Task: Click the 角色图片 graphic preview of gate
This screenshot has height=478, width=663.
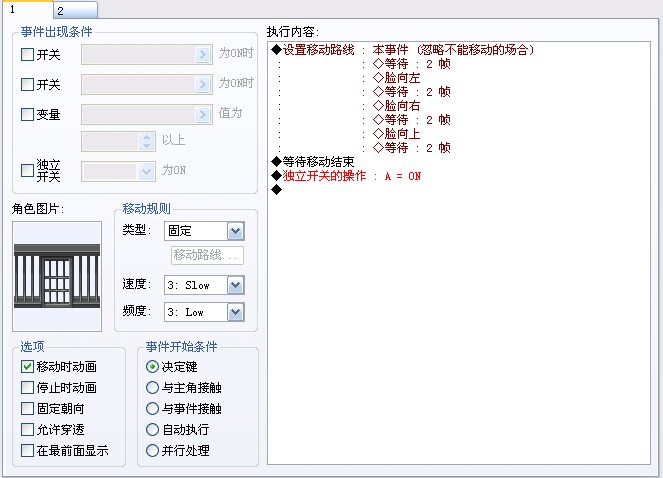Action: pos(57,276)
